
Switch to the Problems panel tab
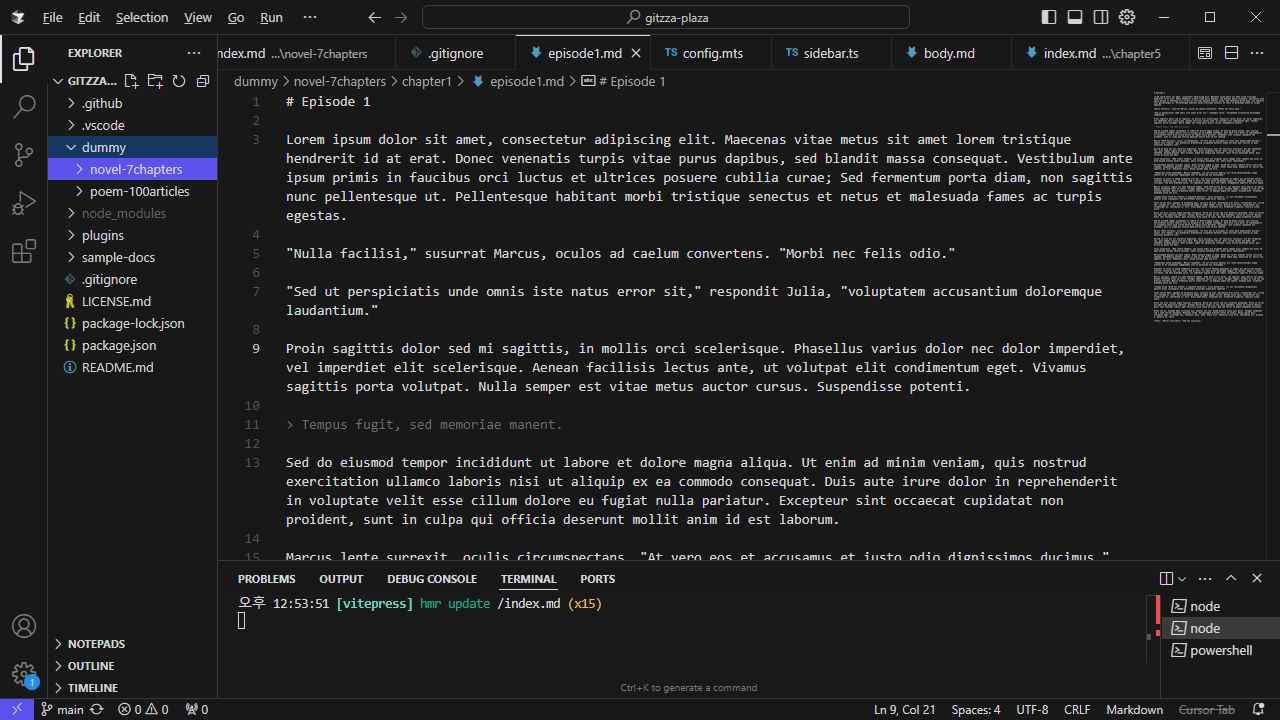point(267,579)
